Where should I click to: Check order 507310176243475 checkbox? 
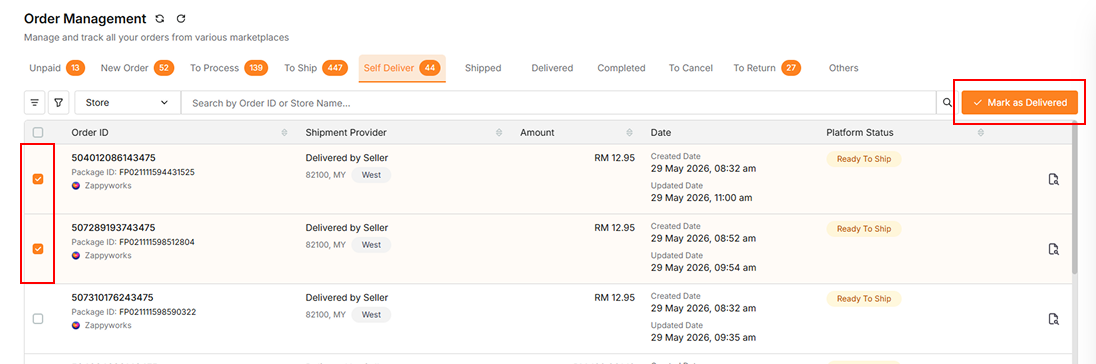coord(38,319)
